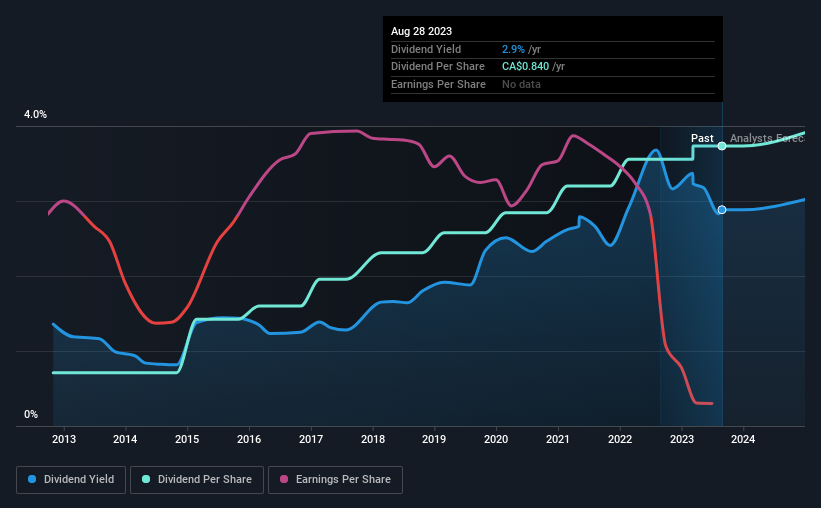Click the teal Dividend Per Share legend dot
Screen dimensions: 821x508
tap(146, 479)
